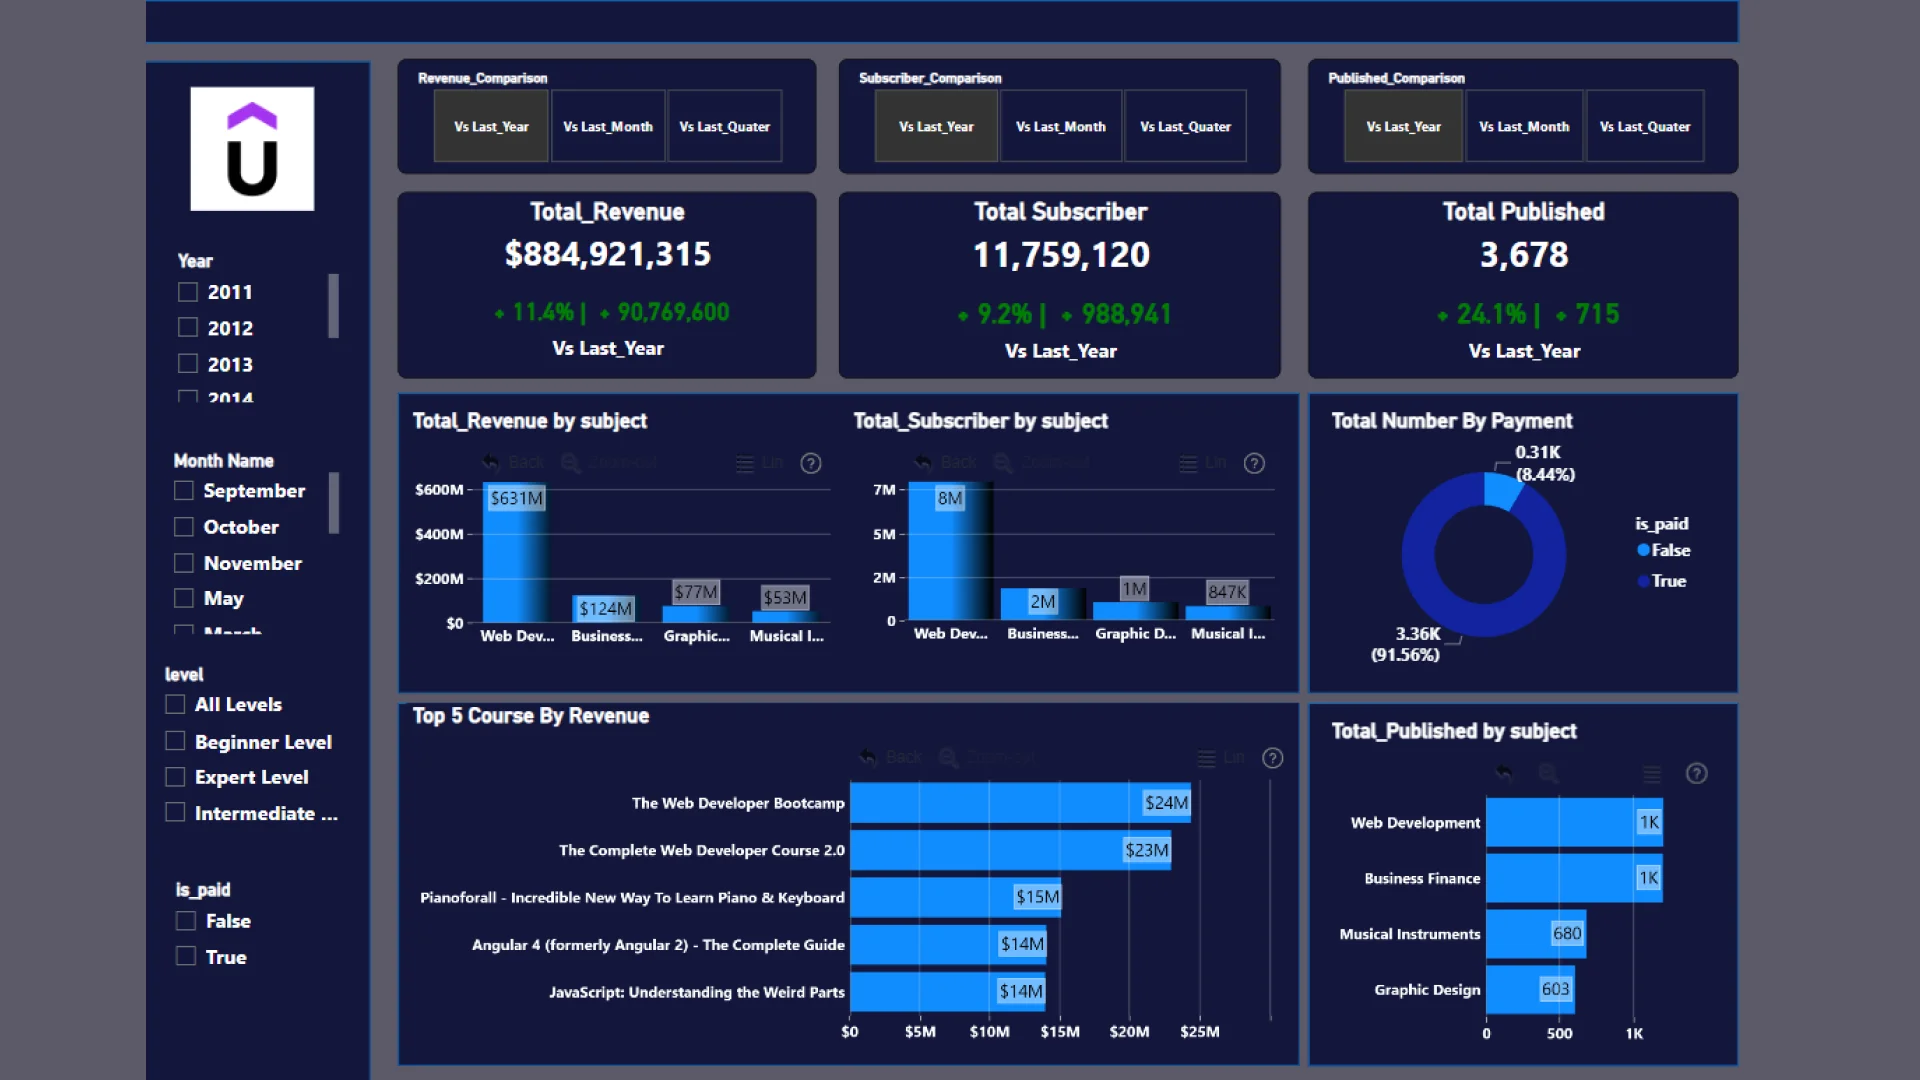Click The Complete Web Developer Course $23M bar
Image resolution: width=1920 pixels, height=1080 pixels.
click(1010, 850)
